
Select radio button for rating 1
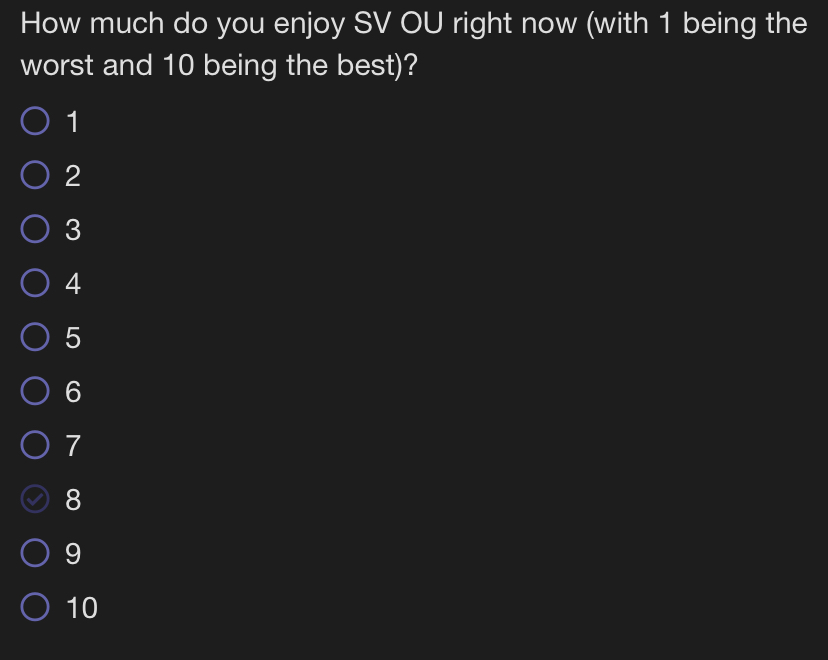35,121
